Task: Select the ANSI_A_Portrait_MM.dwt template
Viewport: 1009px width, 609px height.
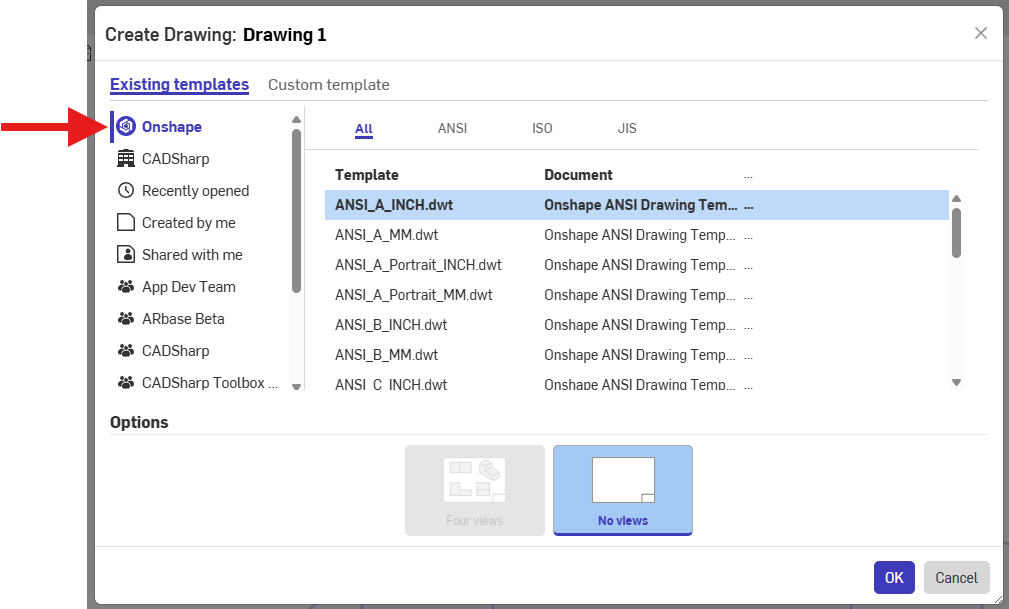Action: [x=636, y=295]
